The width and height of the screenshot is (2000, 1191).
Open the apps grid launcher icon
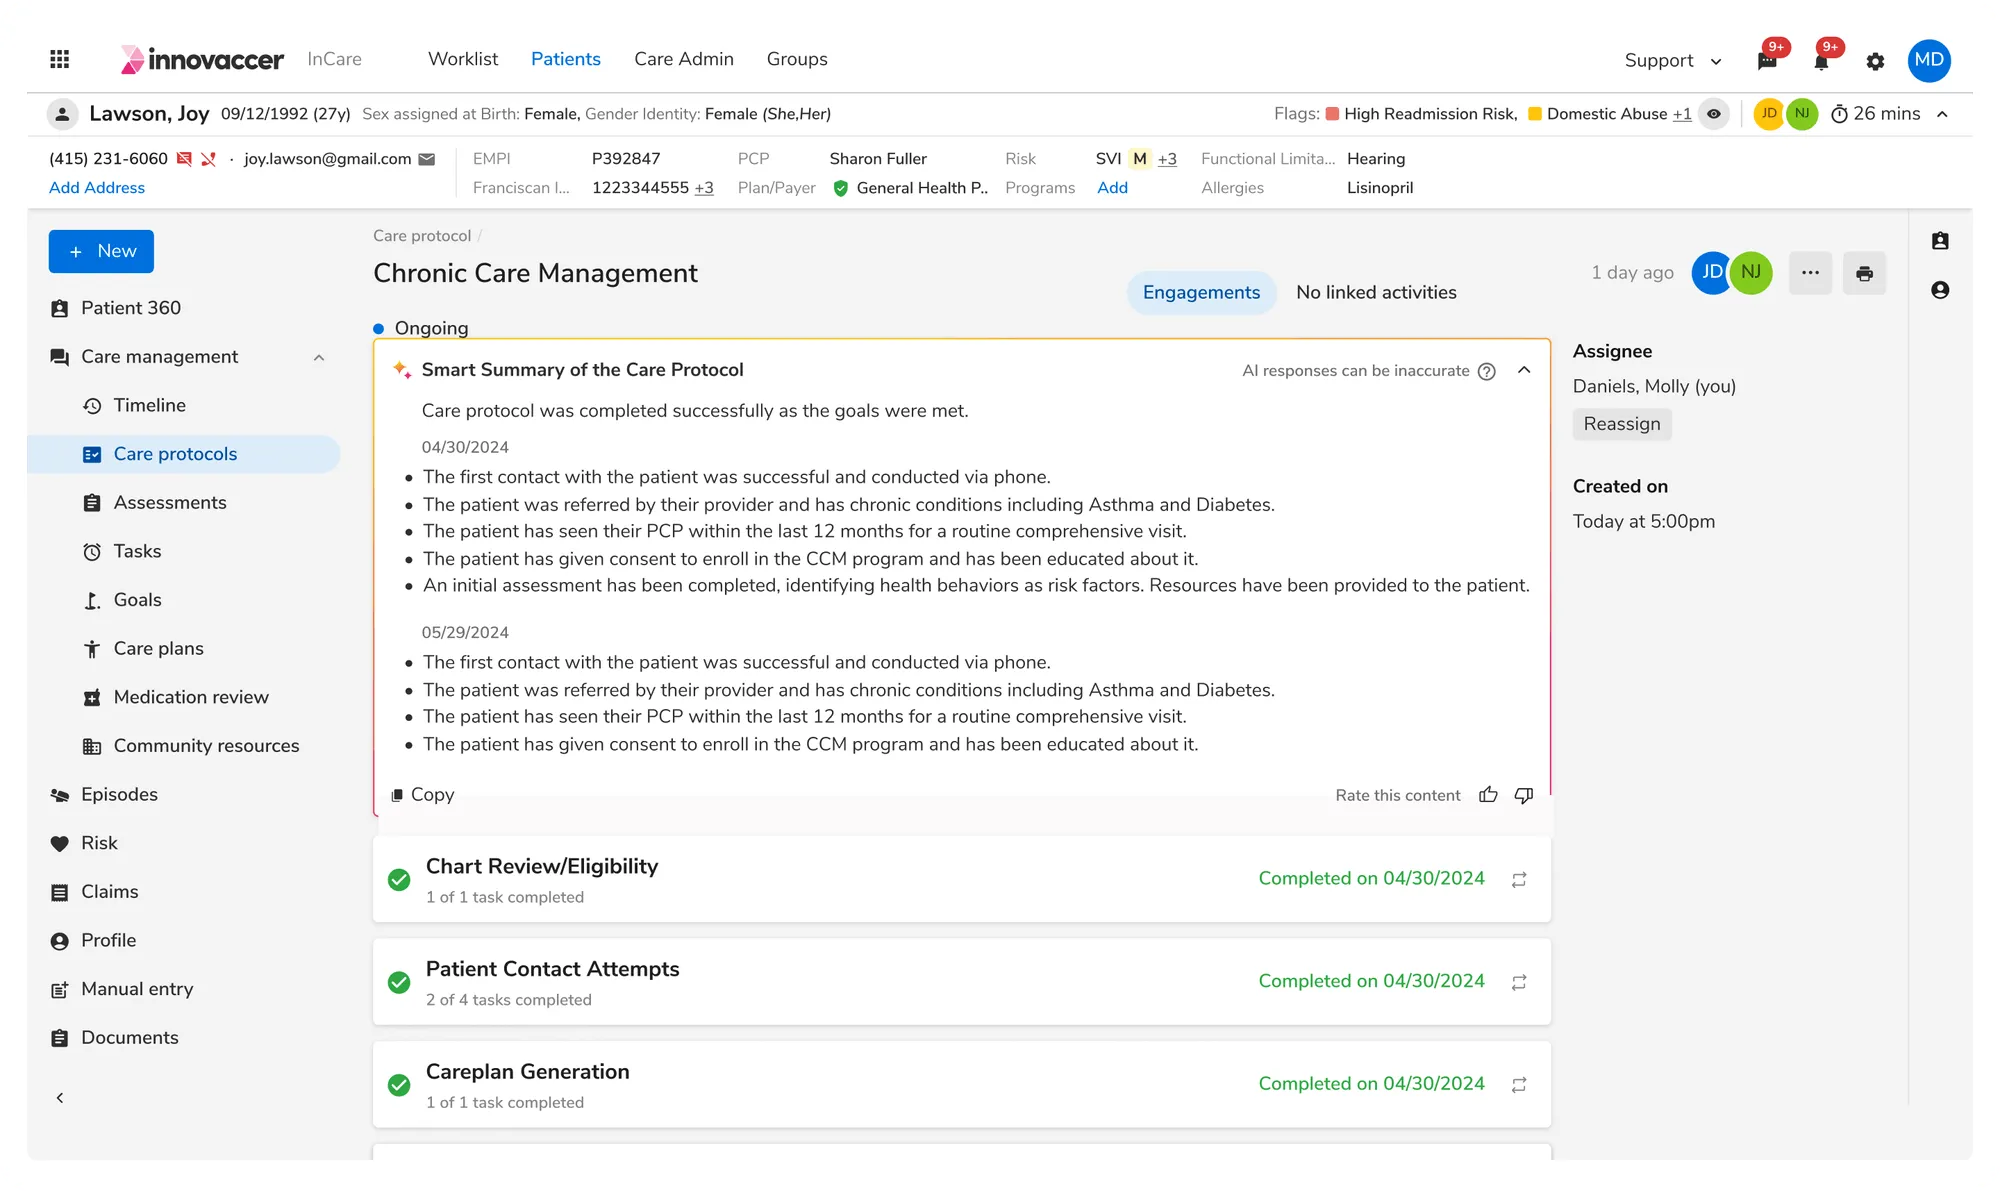click(x=59, y=59)
